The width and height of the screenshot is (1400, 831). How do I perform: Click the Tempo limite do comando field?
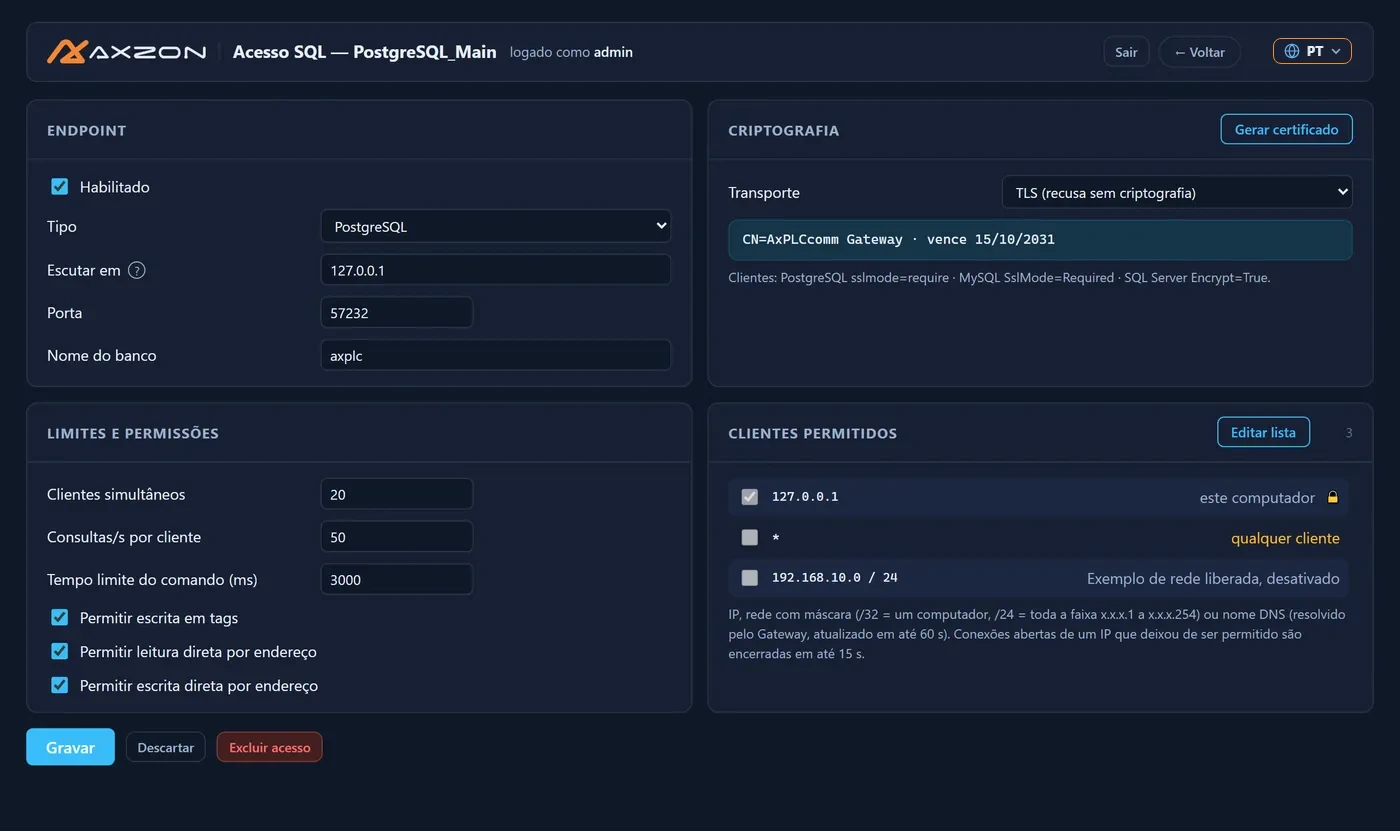coord(397,580)
